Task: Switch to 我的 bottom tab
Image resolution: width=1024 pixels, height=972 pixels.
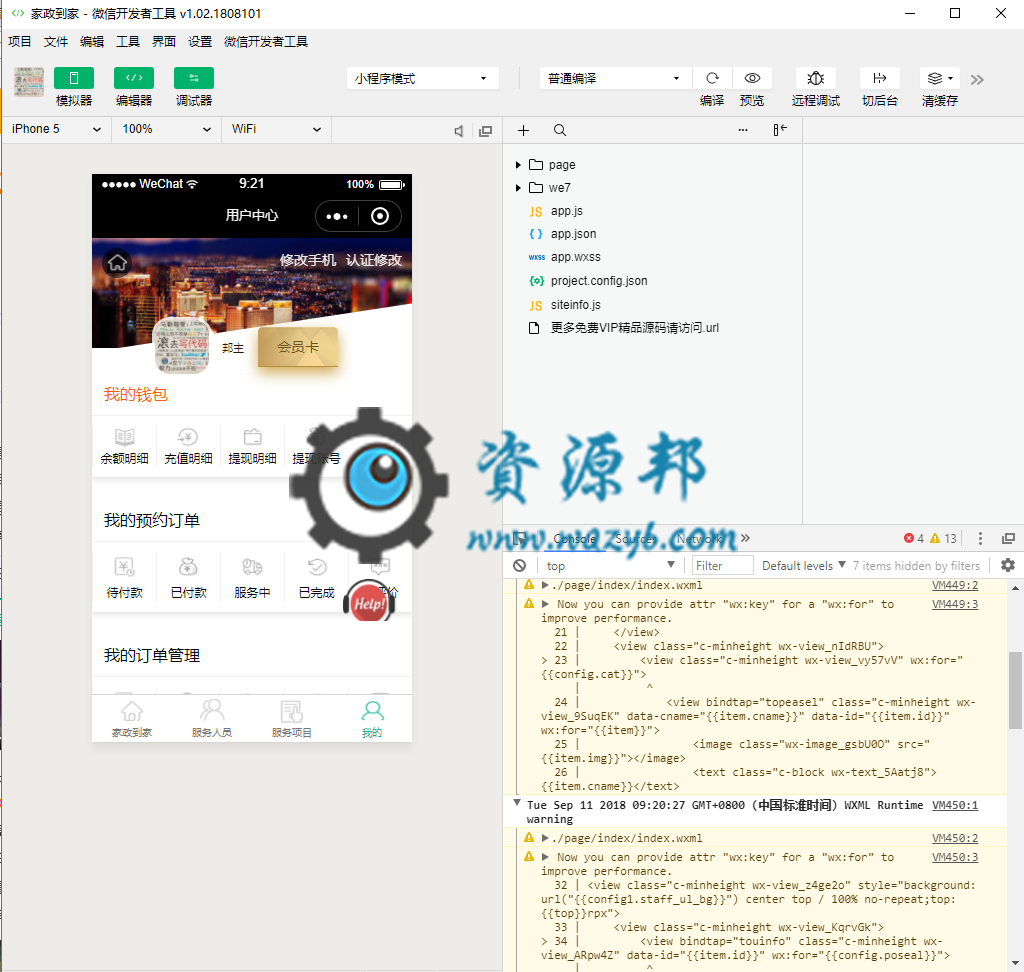Action: point(372,719)
